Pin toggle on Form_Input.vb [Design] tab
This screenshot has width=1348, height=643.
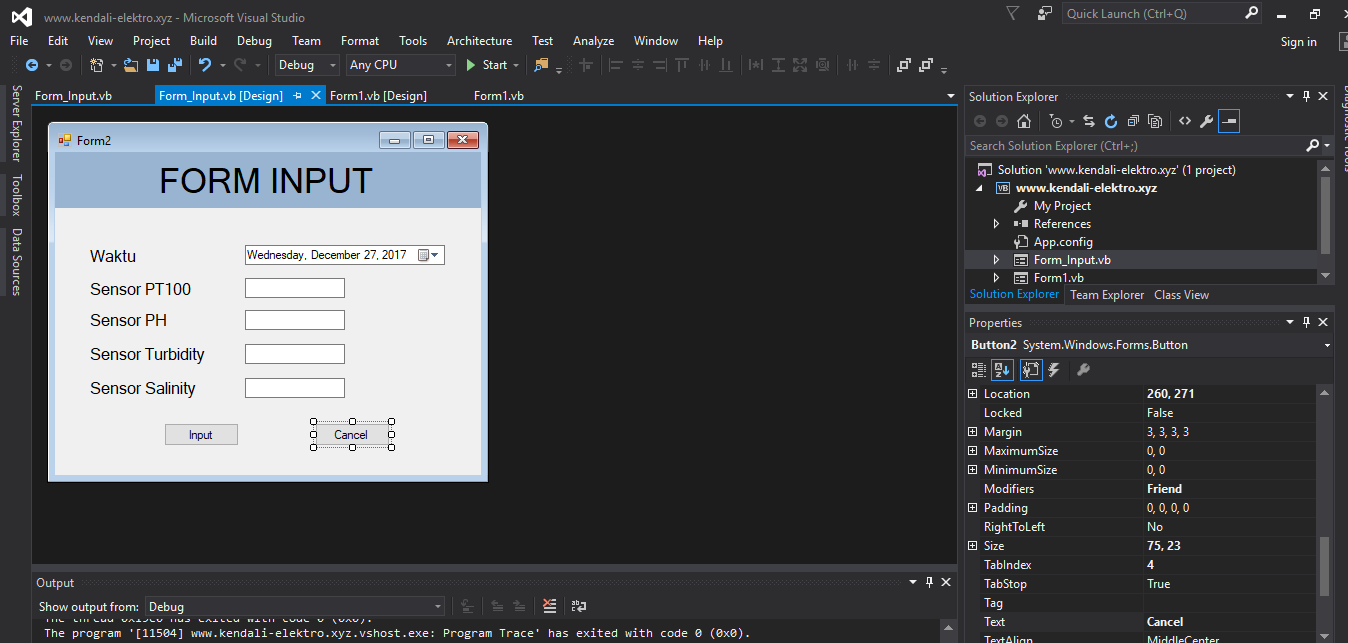point(297,96)
